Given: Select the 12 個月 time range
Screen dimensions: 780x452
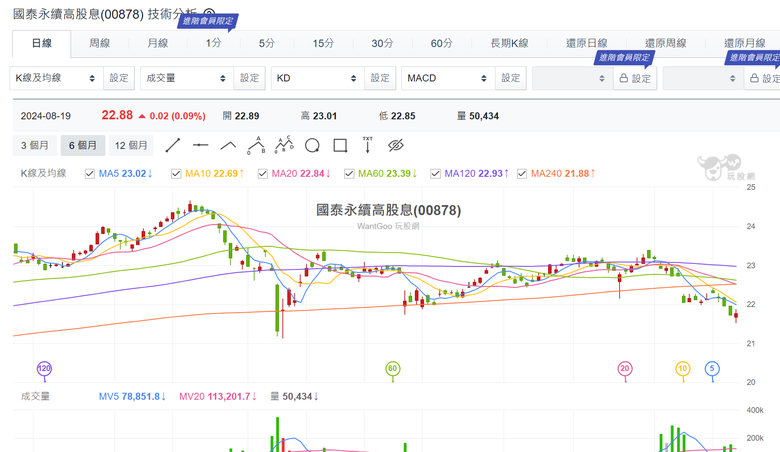Looking at the screenshot, I should (131, 145).
